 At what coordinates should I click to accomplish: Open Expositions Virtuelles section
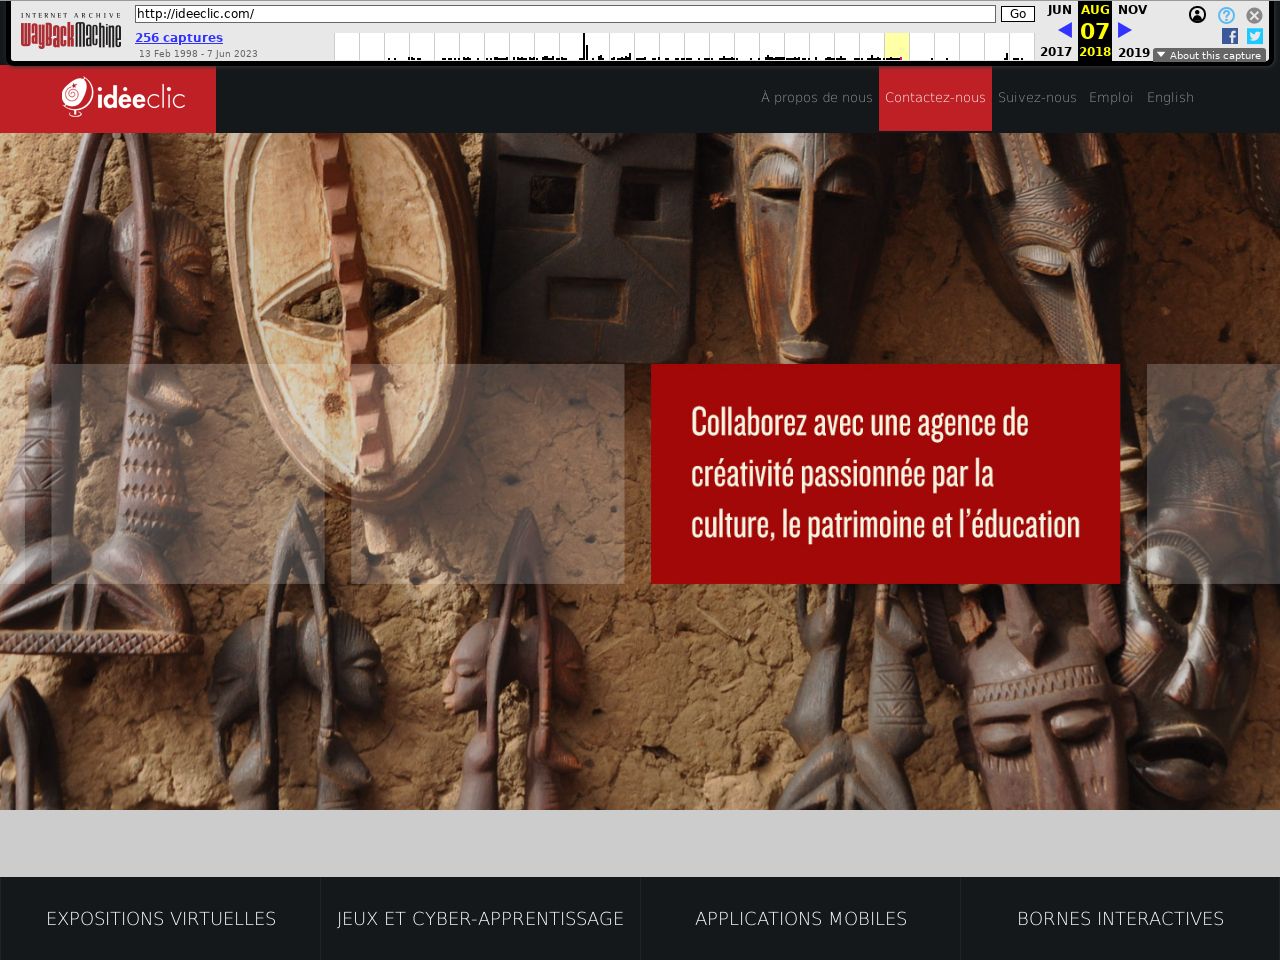[161, 918]
